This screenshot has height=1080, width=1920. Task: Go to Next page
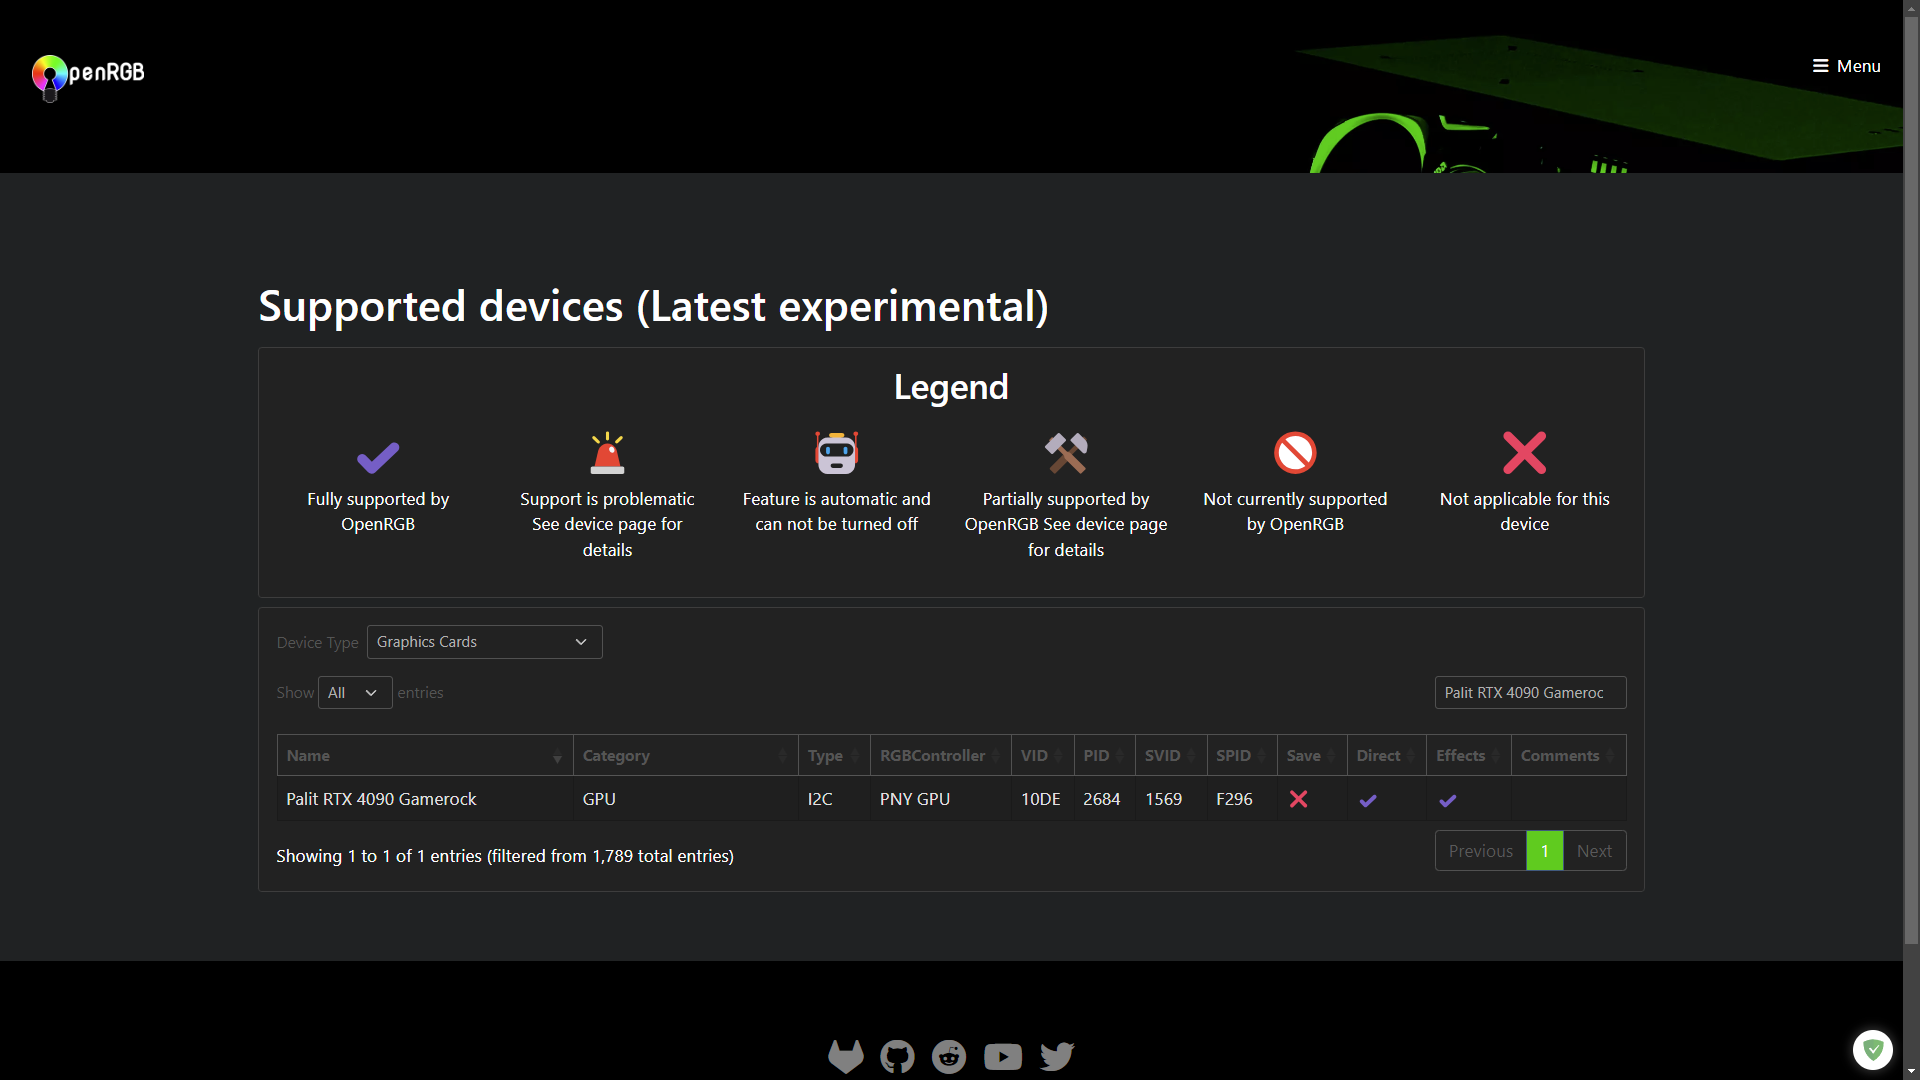(x=1594, y=851)
